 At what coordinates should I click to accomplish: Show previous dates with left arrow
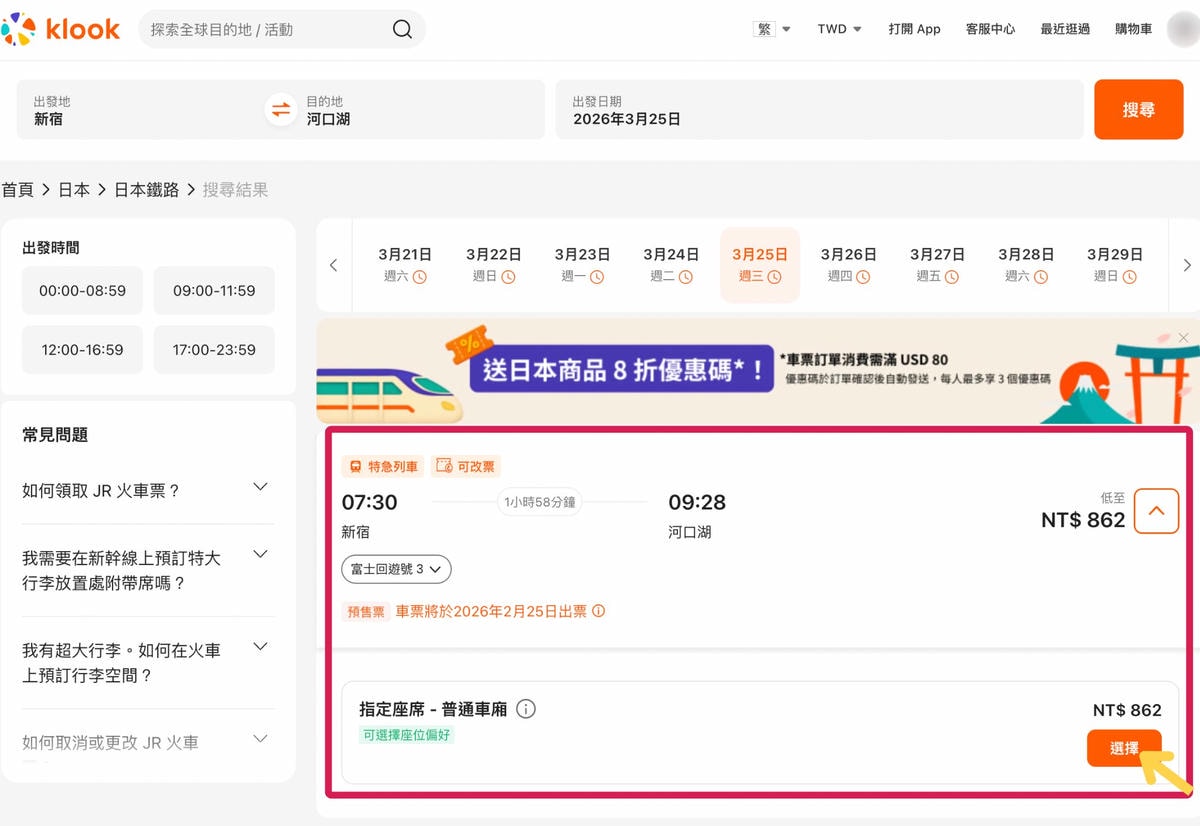point(334,265)
